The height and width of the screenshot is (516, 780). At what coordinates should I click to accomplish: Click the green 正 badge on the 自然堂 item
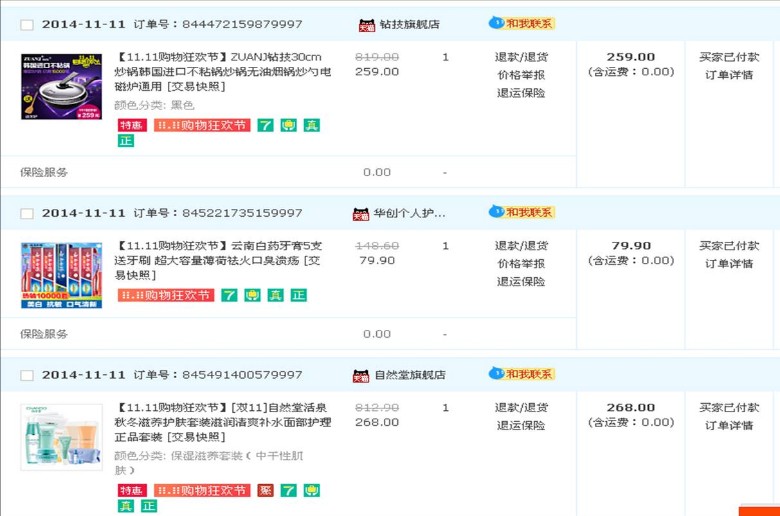pos(149,506)
